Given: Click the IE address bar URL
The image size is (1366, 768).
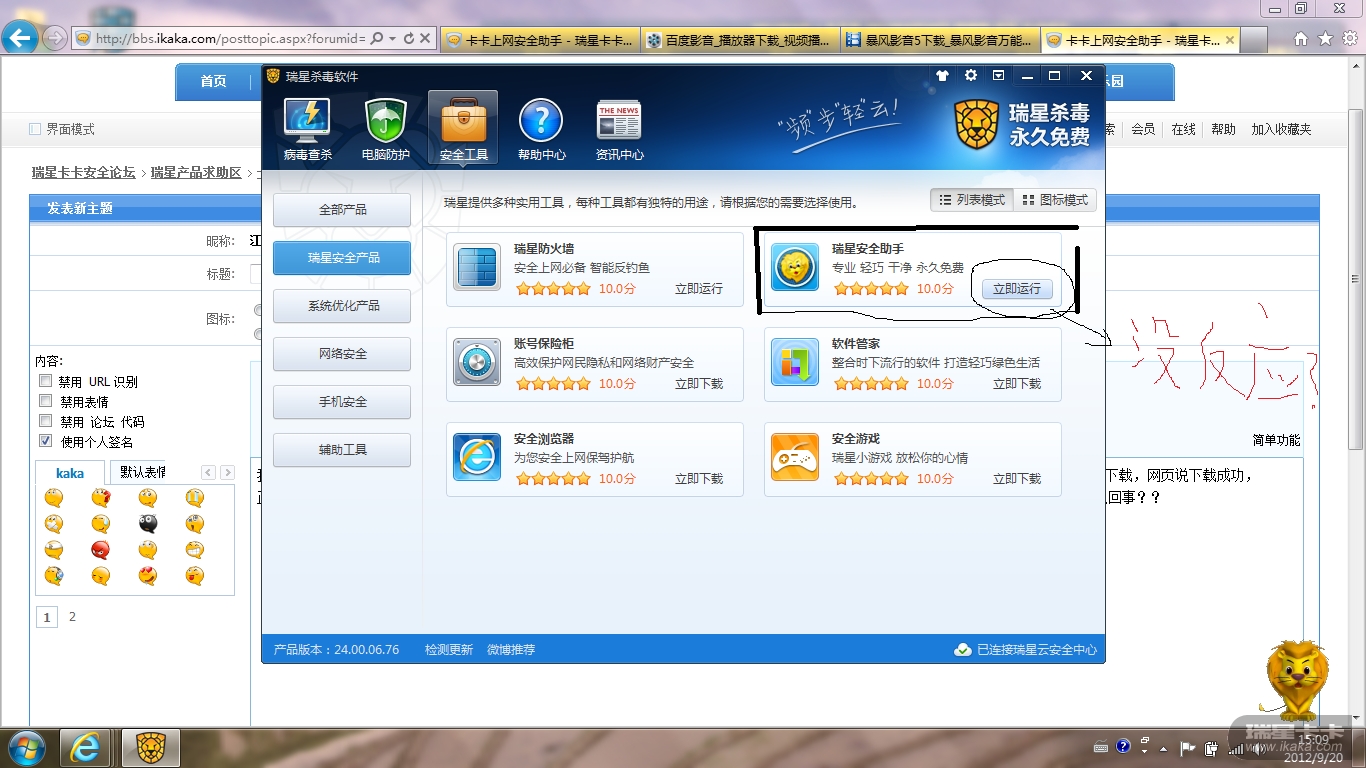Looking at the screenshot, I should [x=230, y=39].
